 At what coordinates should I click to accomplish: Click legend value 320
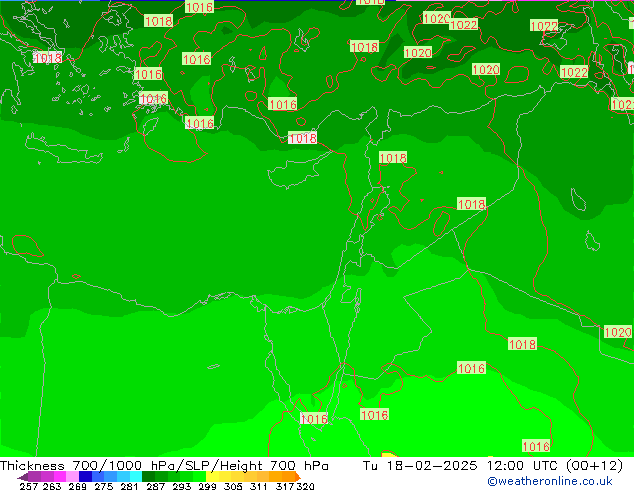tap(305, 486)
